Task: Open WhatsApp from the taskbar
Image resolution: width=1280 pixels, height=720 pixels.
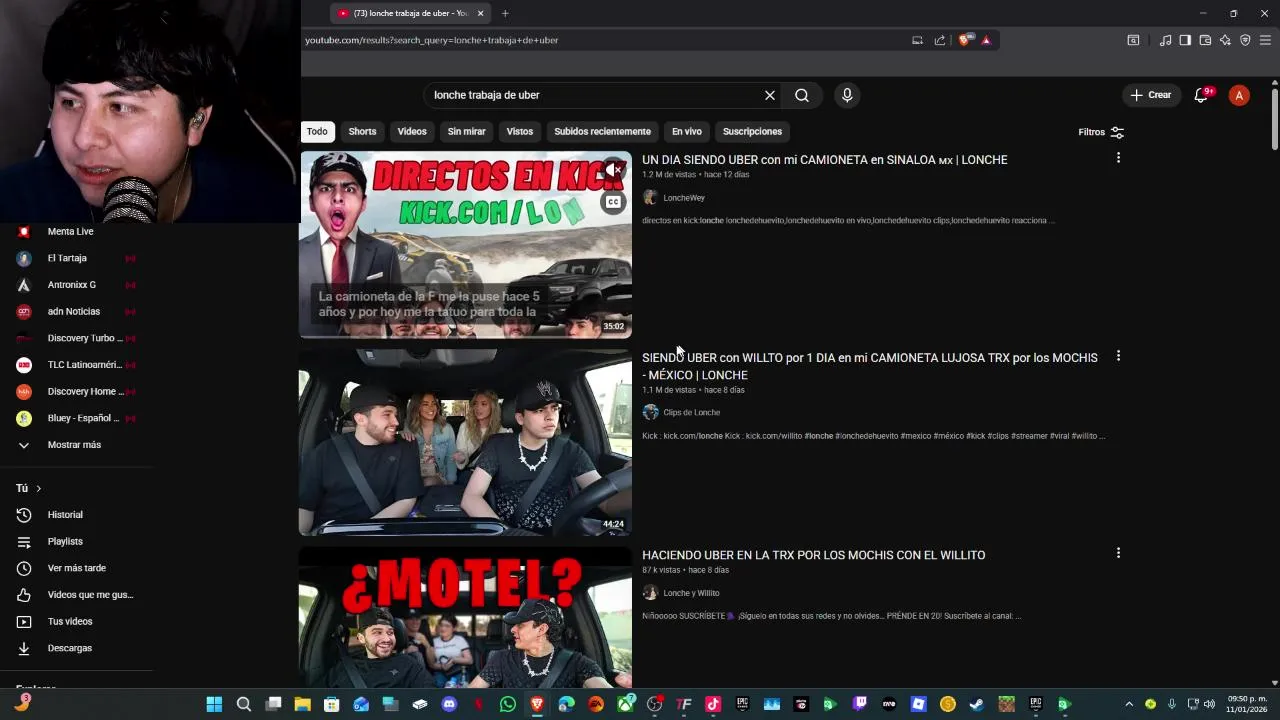Action: 508,704
